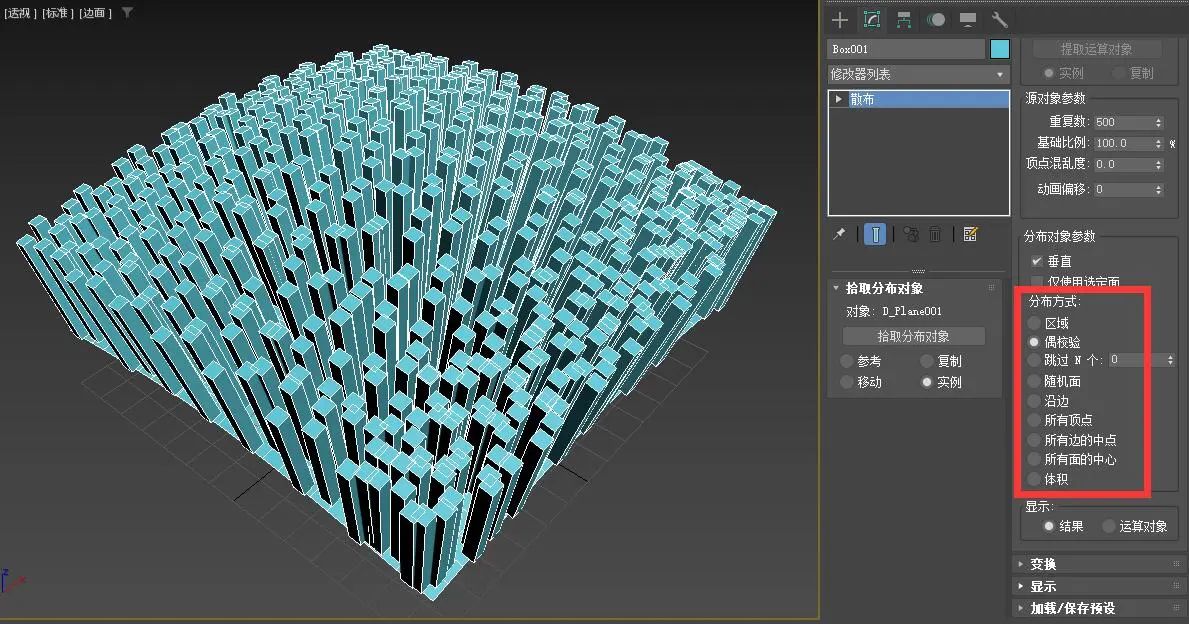Open the Create command panel tab
The width and height of the screenshot is (1189, 624).
[839, 20]
